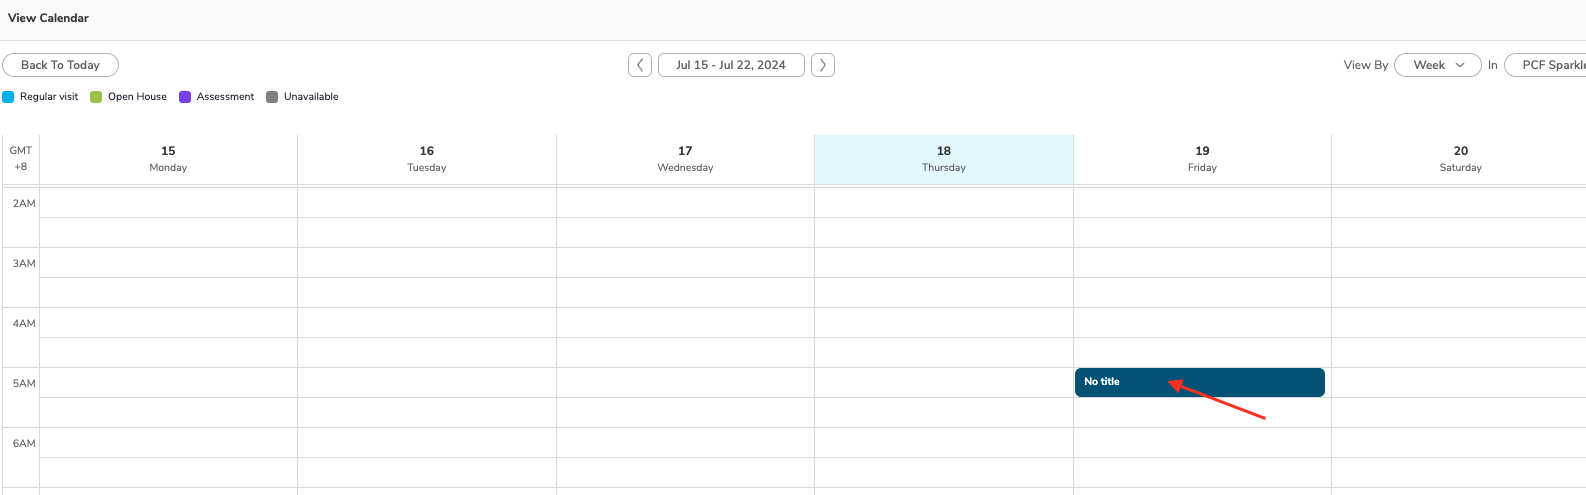Open the No title event on Friday
The width and height of the screenshot is (1586, 495).
click(x=1199, y=382)
